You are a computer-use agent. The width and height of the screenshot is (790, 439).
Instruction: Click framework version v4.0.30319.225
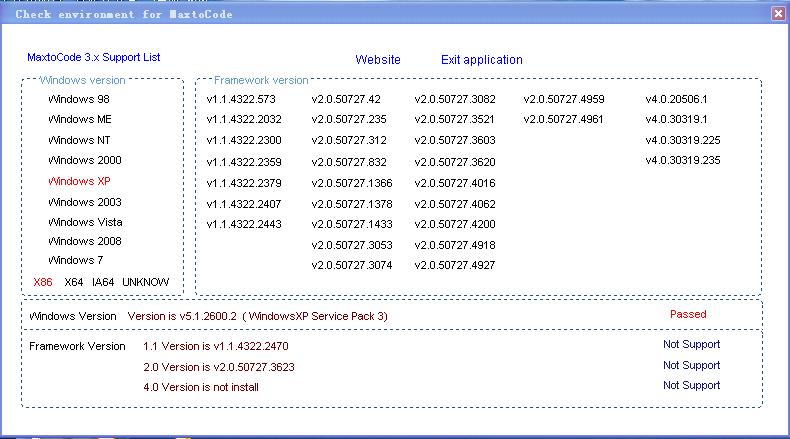[x=683, y=140]
